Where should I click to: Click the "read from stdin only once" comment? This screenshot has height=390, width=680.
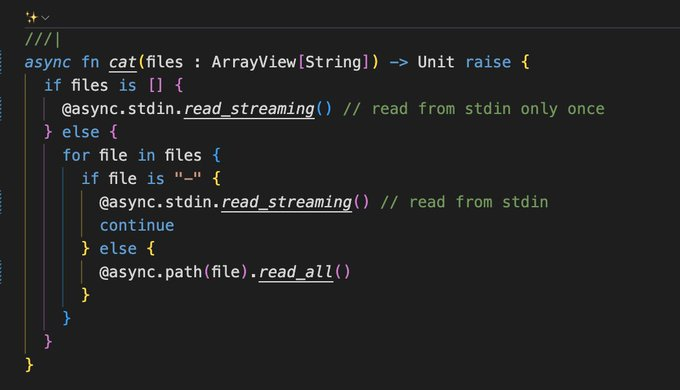tap(474, 108)
